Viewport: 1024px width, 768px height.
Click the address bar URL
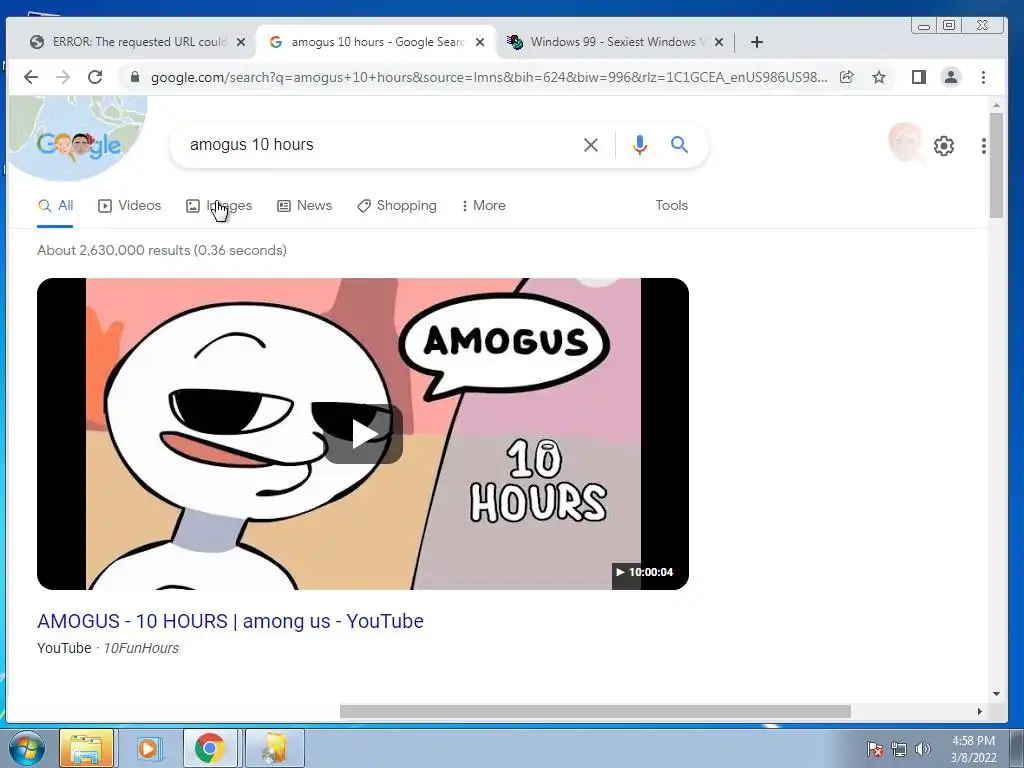coord(488,77)
